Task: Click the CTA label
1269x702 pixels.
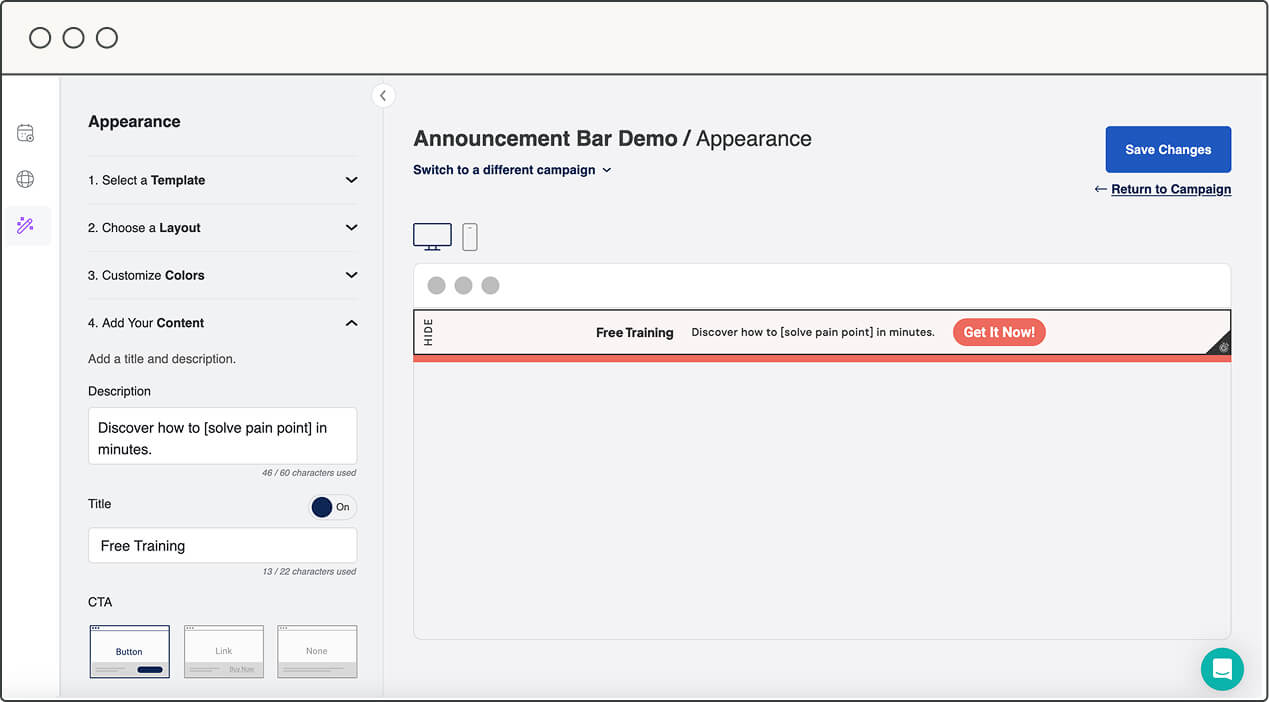Action: click(x=100, y=602)
